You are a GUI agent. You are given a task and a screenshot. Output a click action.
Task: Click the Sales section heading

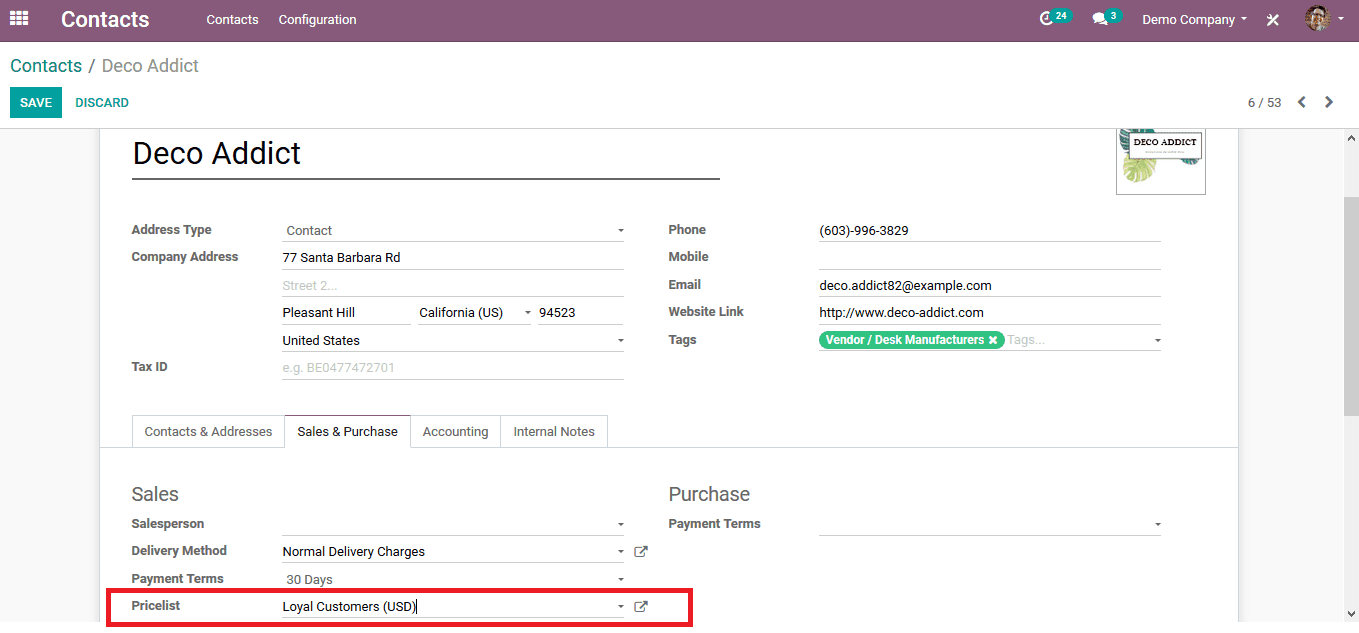pos(155,494)
